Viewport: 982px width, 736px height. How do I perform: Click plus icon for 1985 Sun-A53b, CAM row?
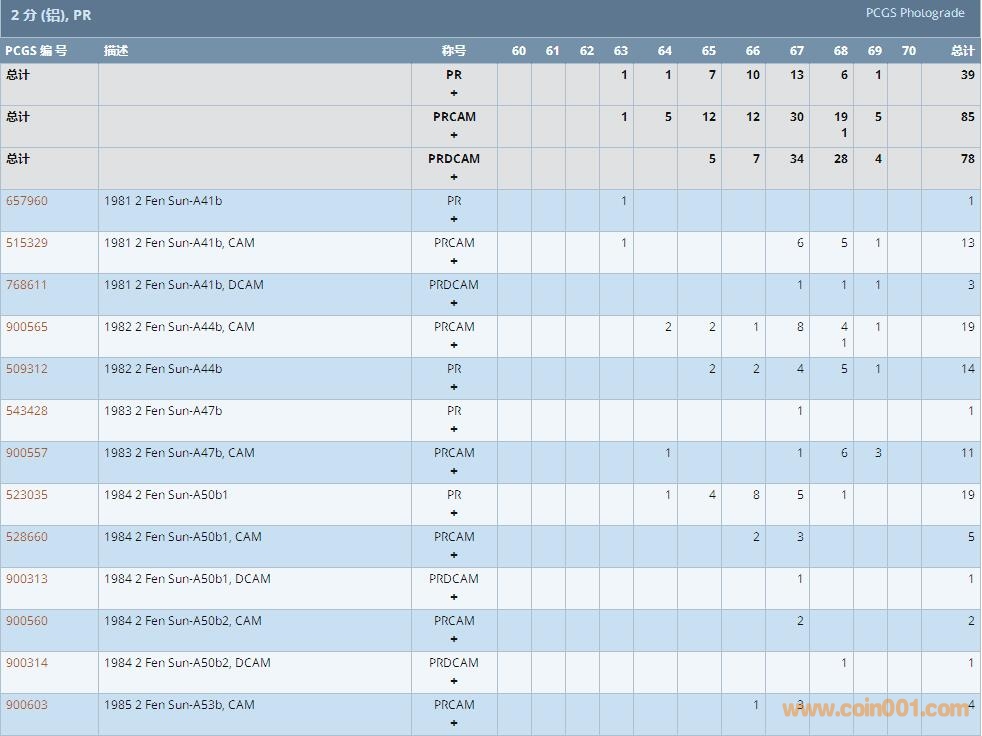point(454,723)
